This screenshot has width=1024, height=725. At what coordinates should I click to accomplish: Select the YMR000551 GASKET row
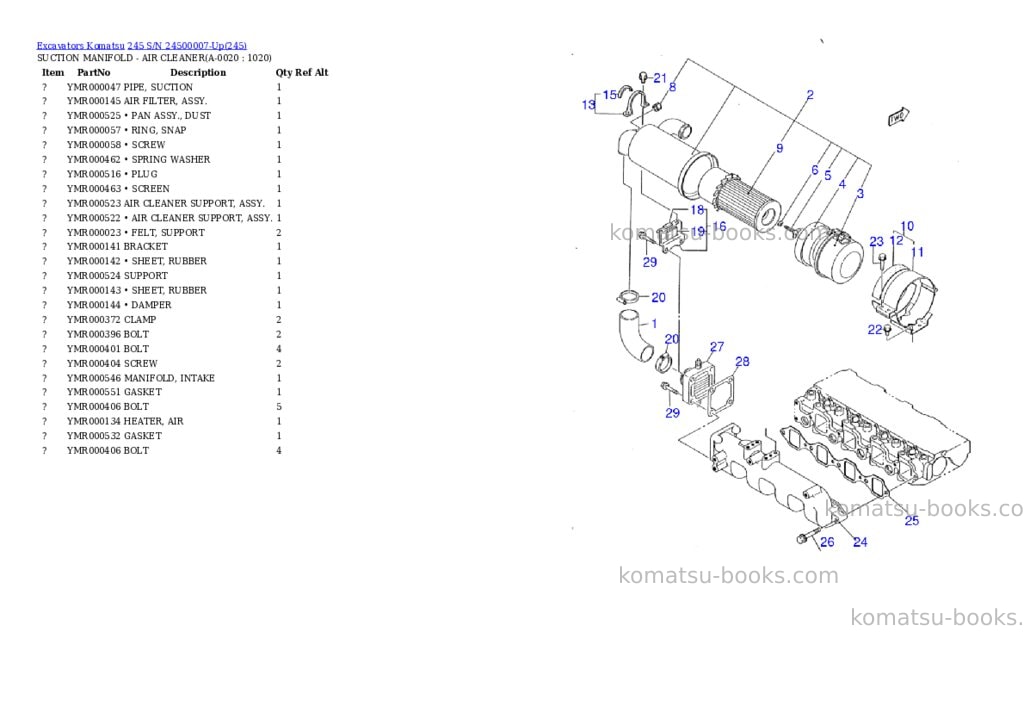click(162, 392)
